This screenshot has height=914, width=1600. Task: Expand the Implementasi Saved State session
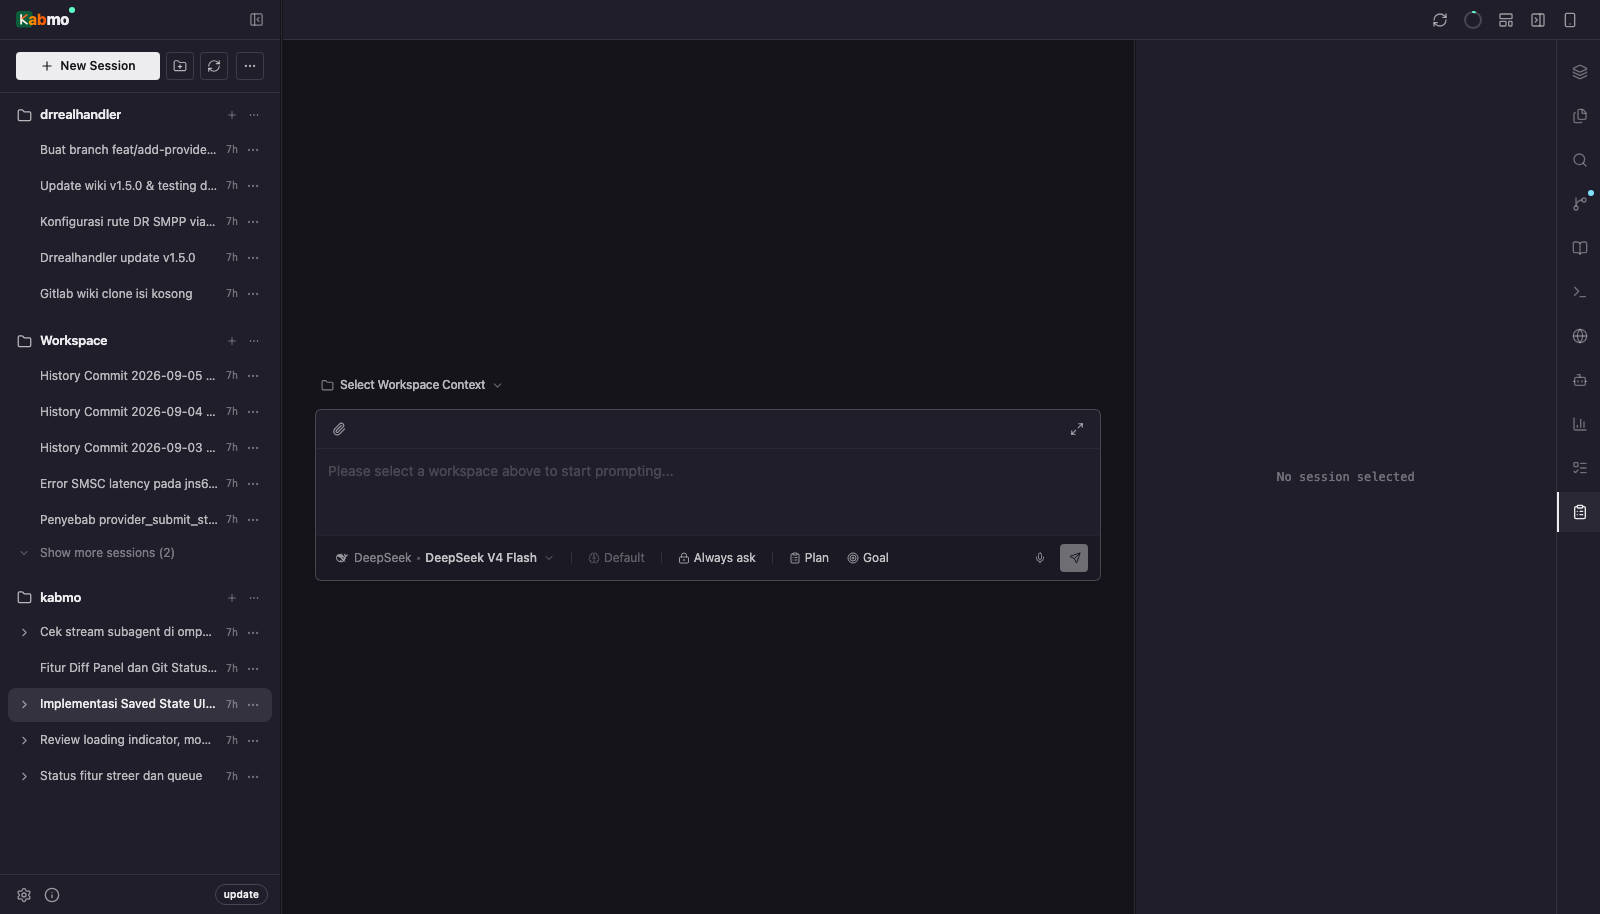(x=24, y=705)
